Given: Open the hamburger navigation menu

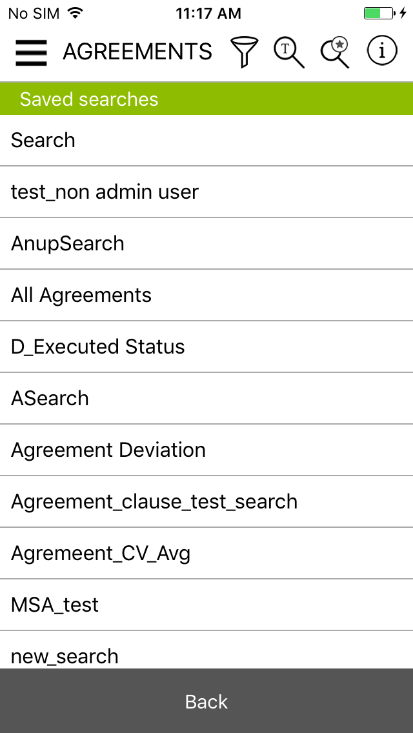Looking at the screenshot, I should (x=31, y=52).
